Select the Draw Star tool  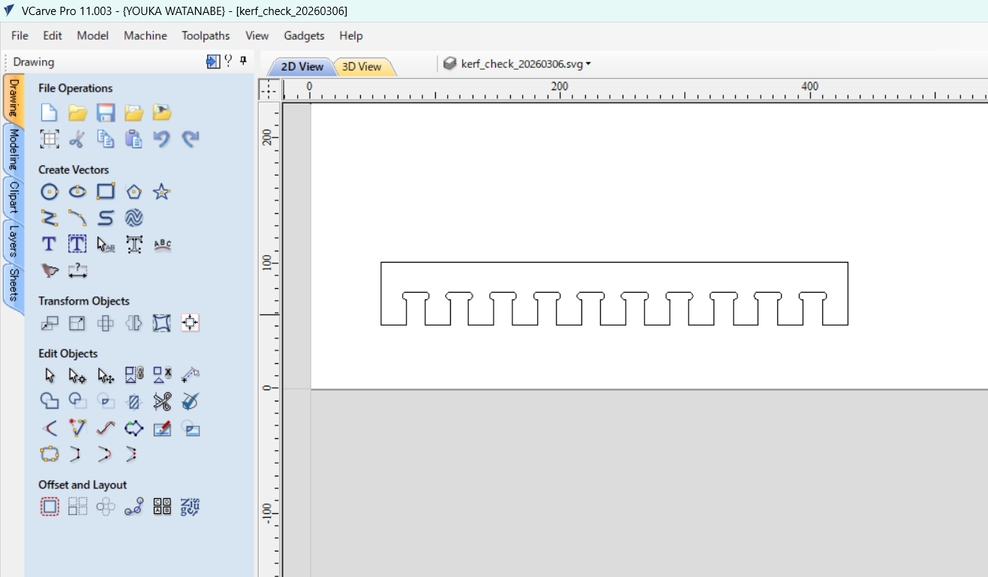pos(162,191)
